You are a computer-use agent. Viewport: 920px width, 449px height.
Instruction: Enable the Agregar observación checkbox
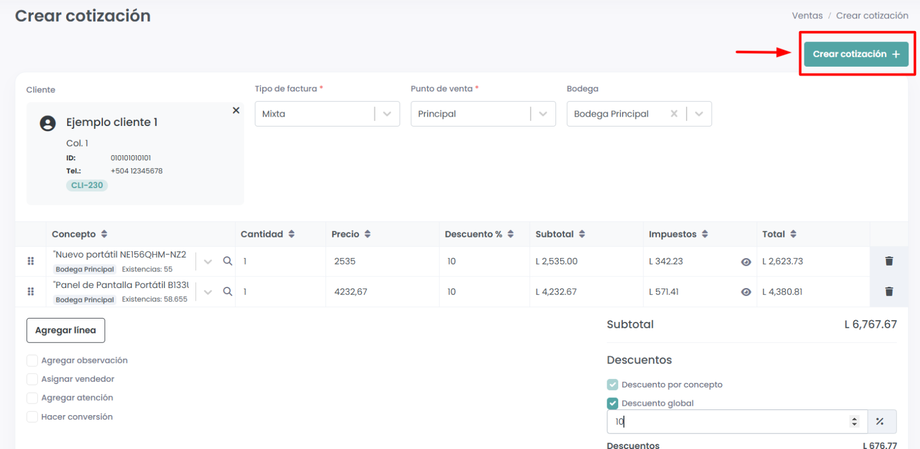(33, 360)
